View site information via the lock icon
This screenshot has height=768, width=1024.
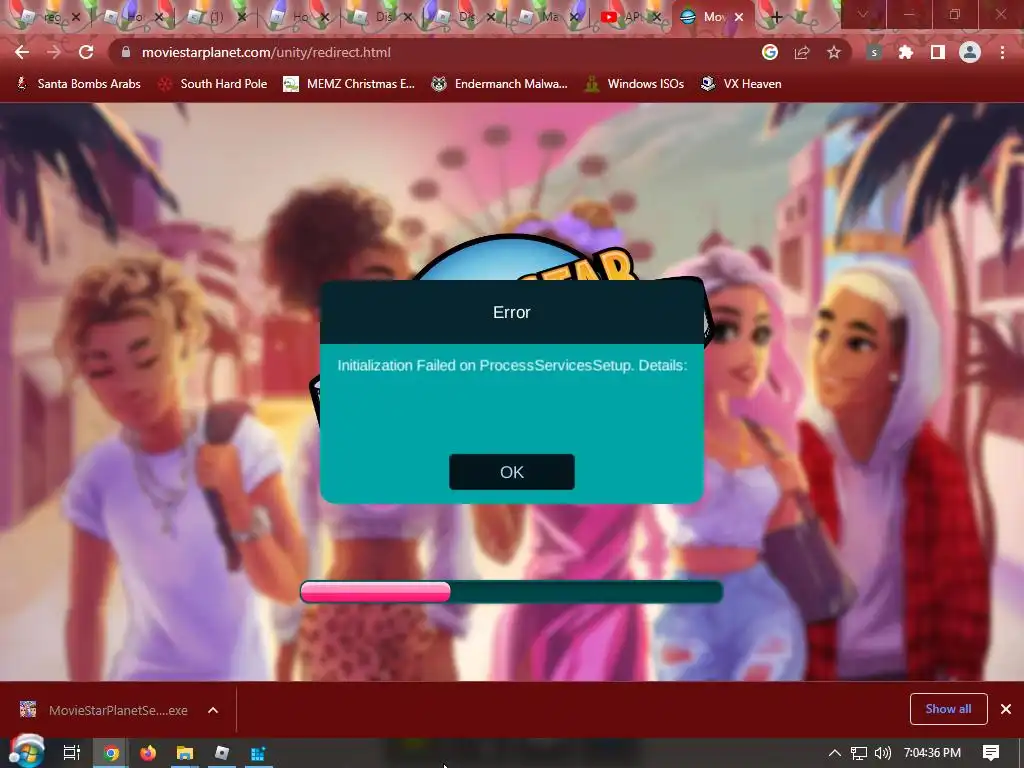(x=126, y=52)
